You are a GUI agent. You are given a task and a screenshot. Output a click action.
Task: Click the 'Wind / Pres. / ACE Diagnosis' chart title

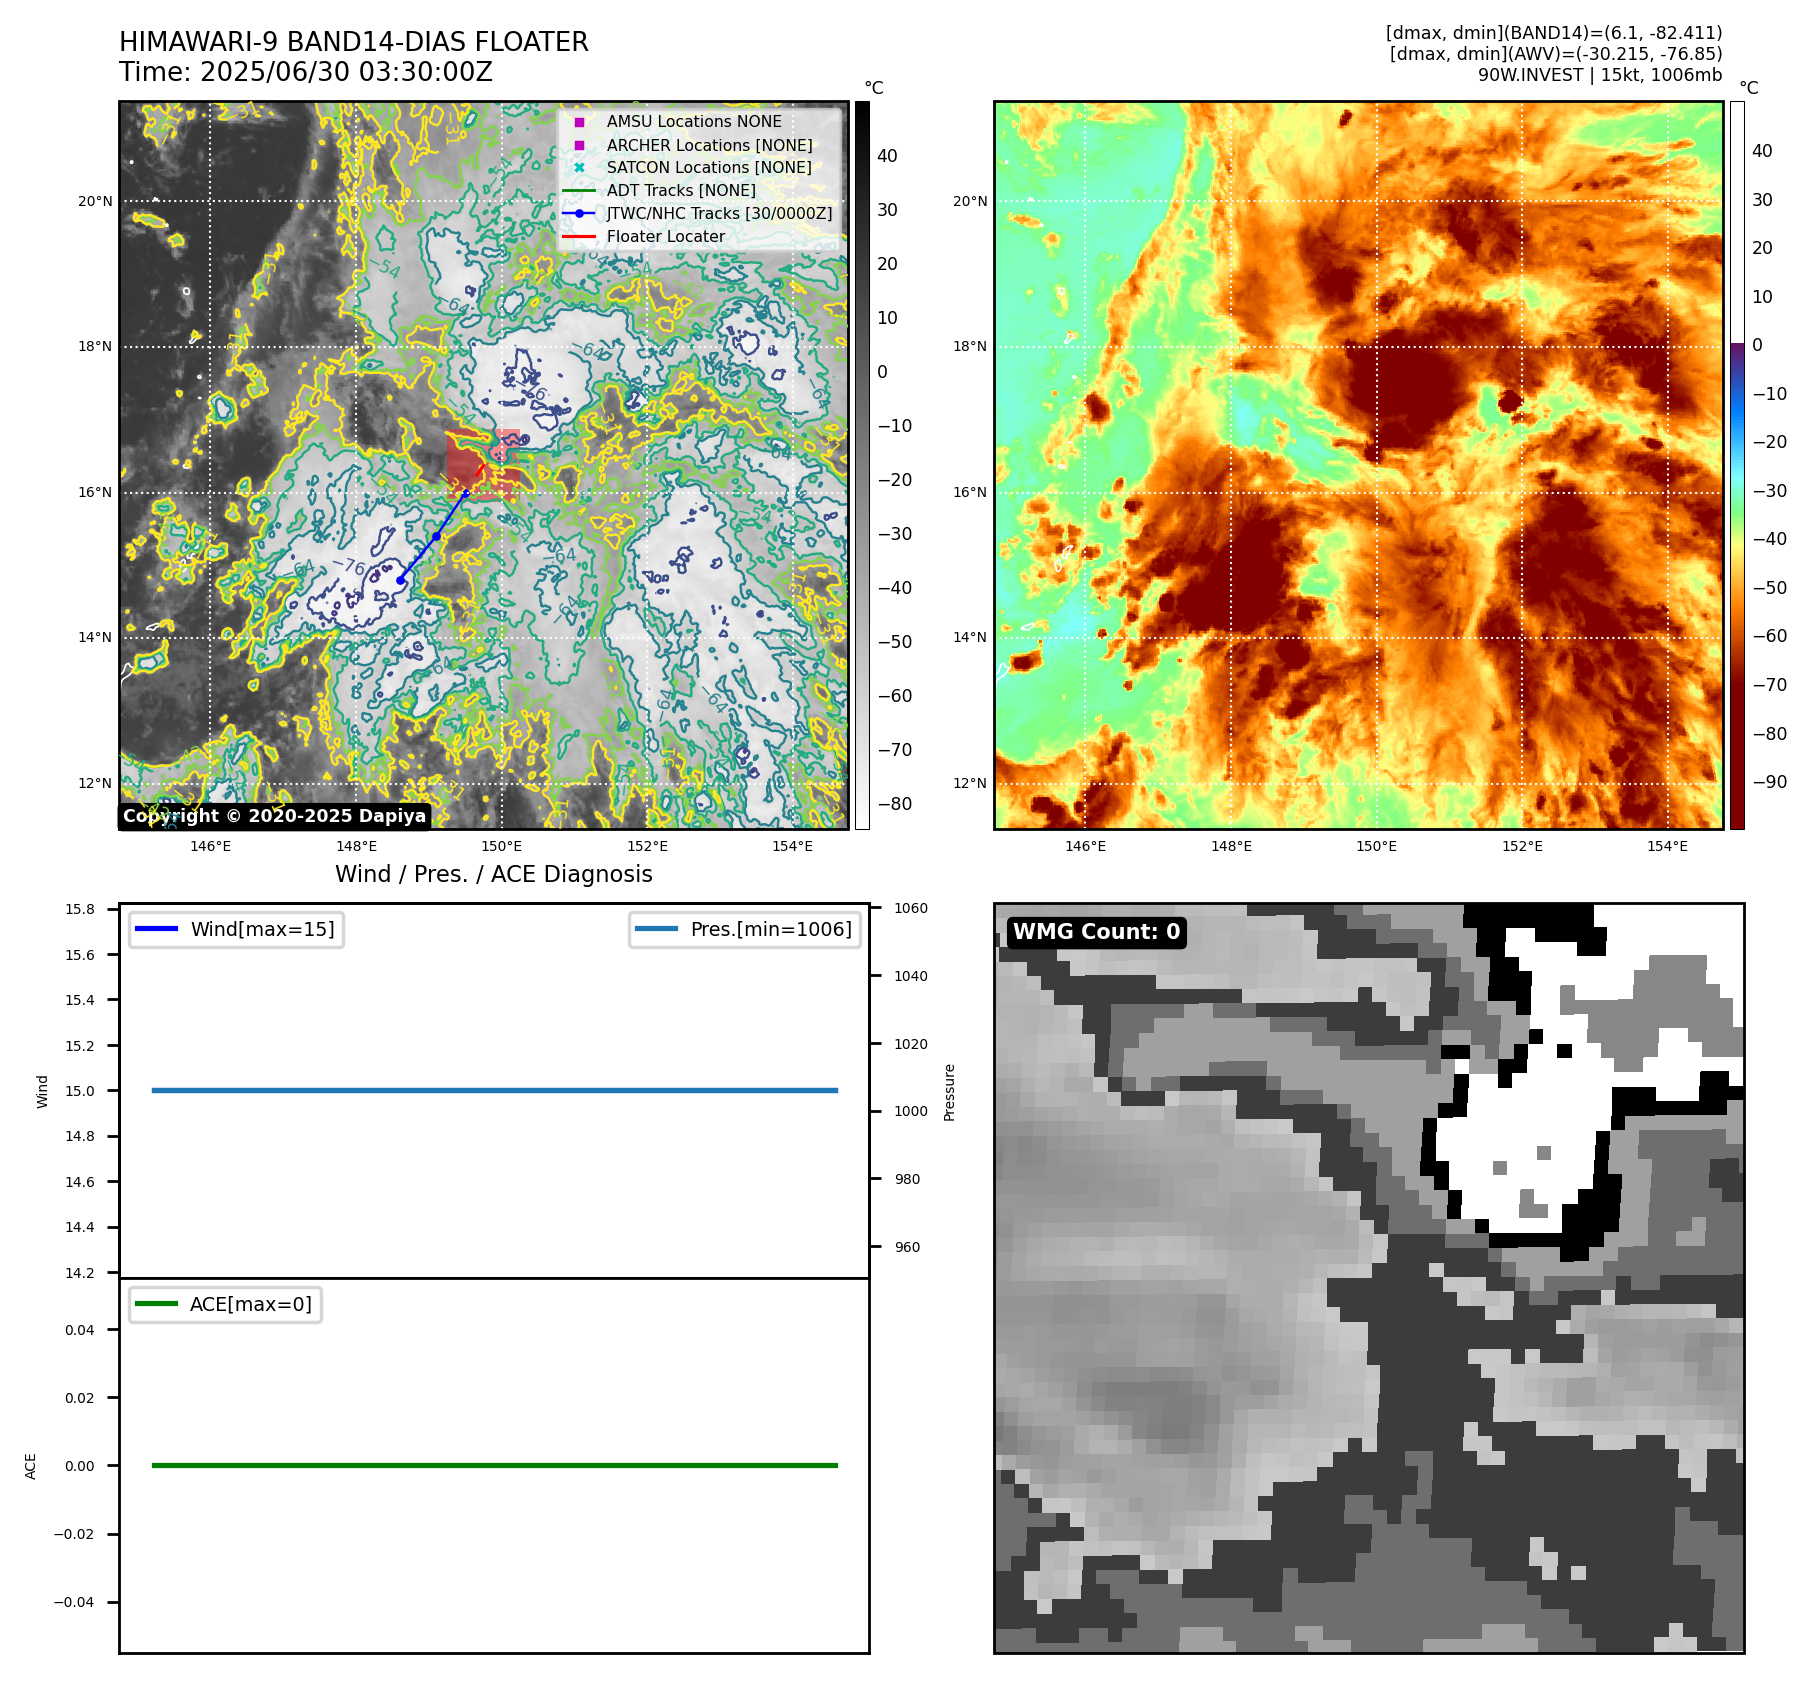point(493,874)
